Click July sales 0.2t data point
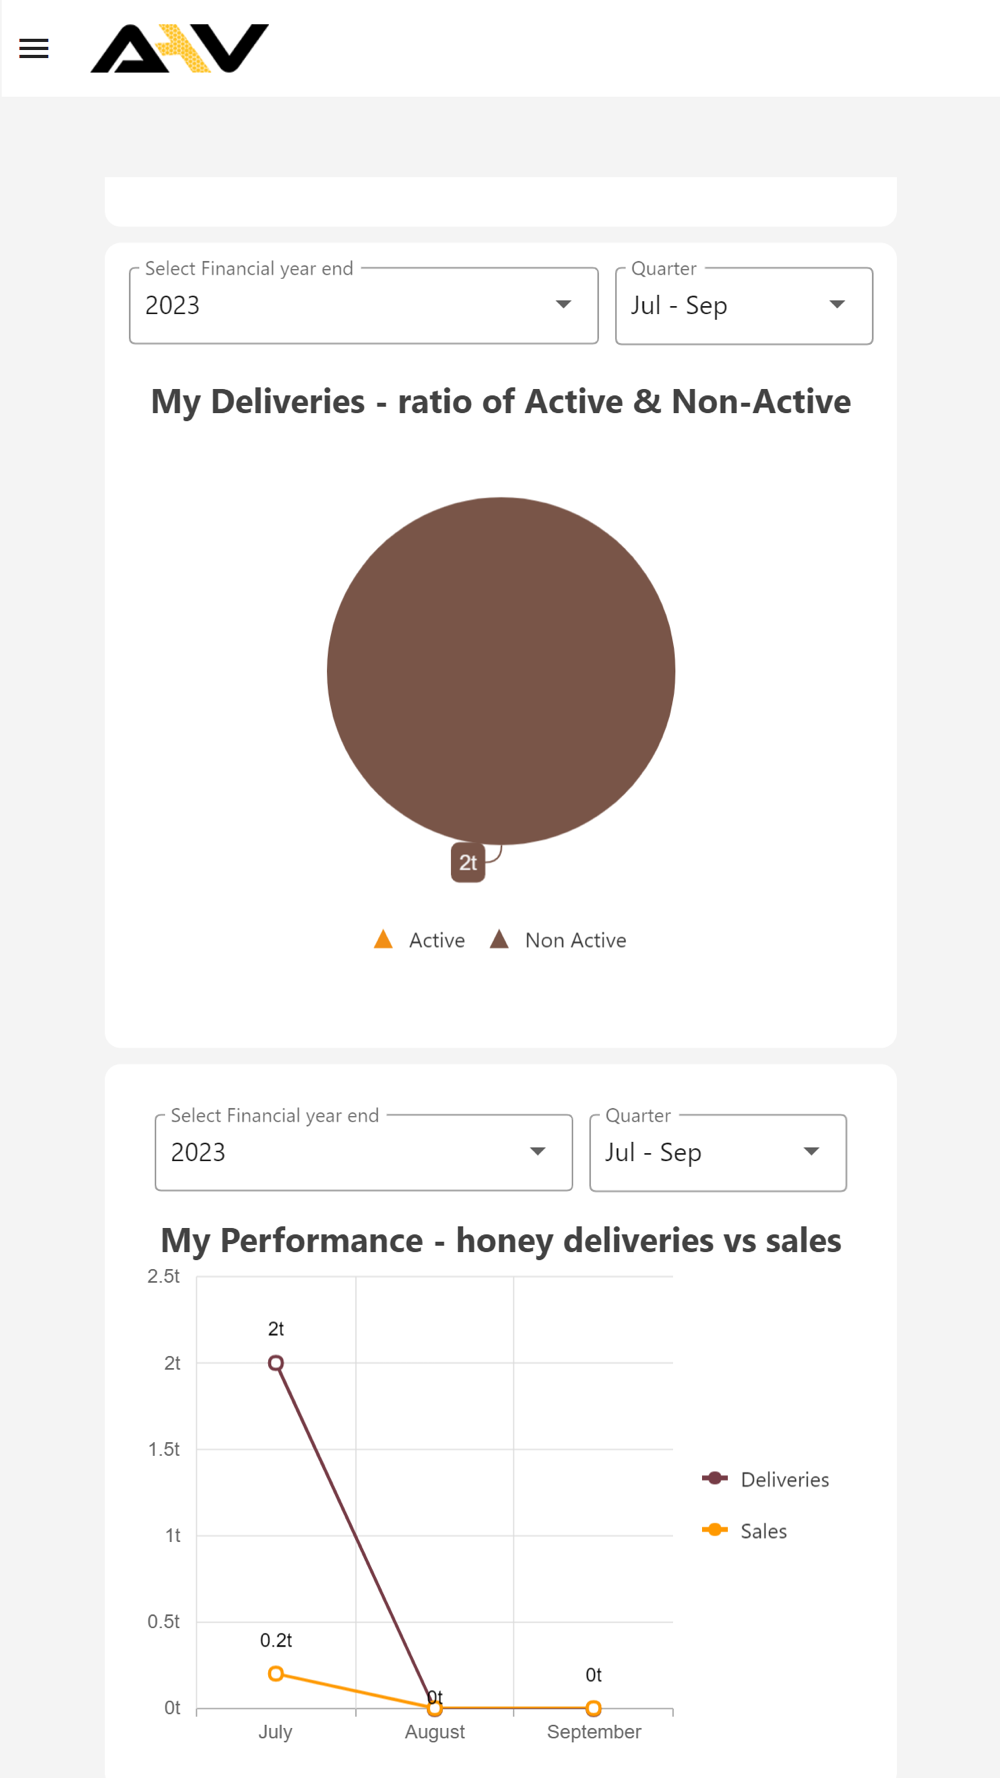The image size is (1000, 1778). point(276,1674)
